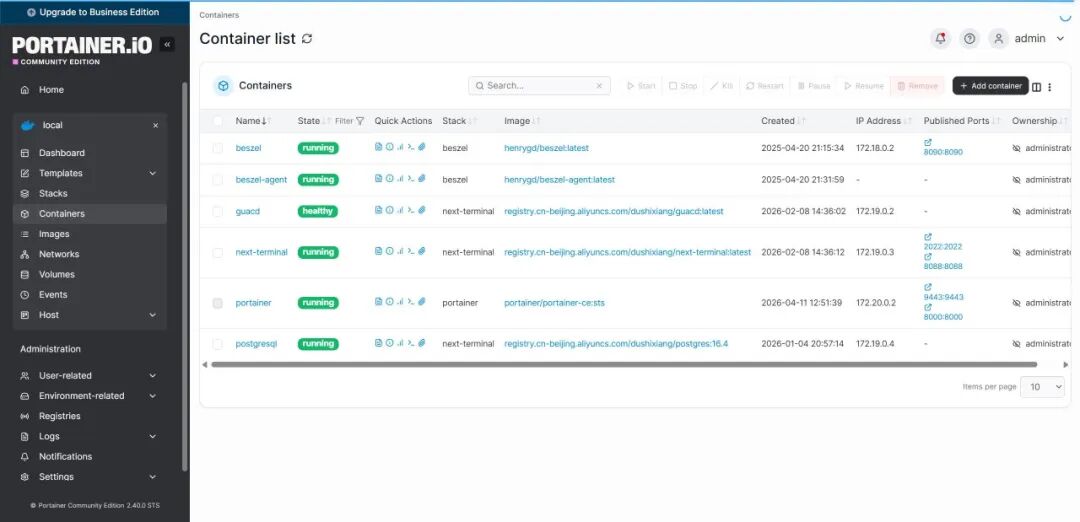
Task: Expand the Host sidebar submenu
Action: [153, 315]
